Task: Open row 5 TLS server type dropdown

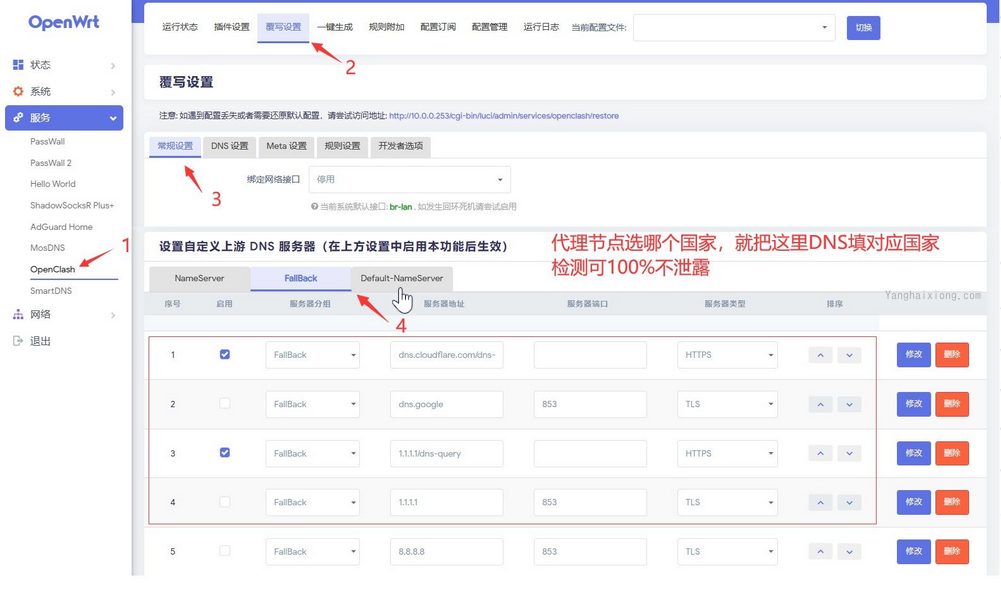Action: [727, 552]
